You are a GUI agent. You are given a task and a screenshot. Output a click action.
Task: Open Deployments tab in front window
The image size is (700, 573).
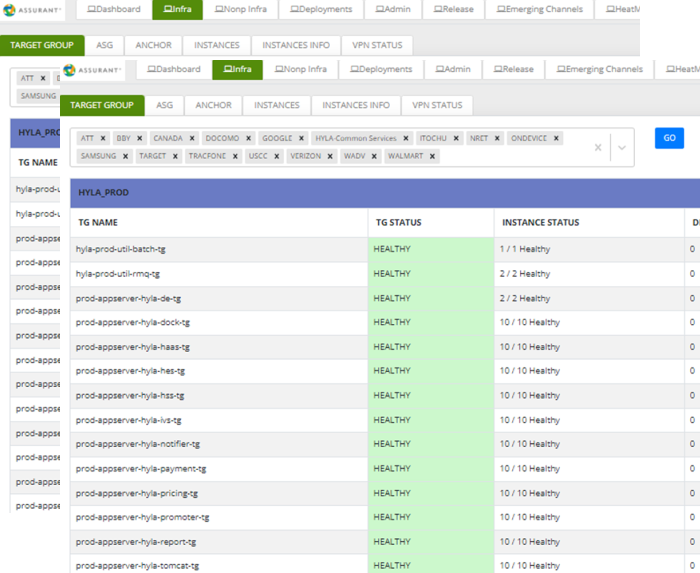tap(381, 69)
